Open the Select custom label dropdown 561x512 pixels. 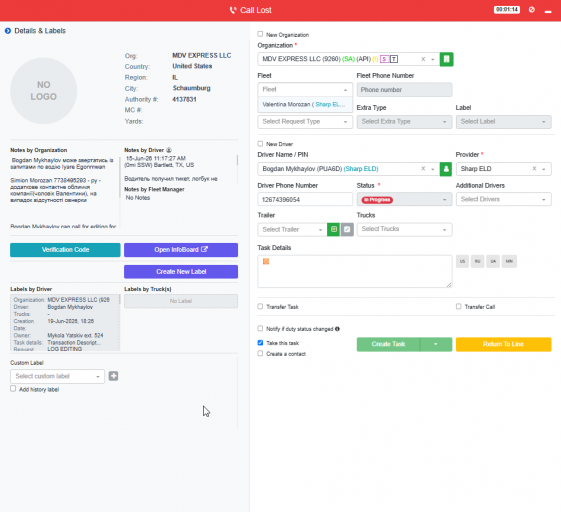pyautogui.click(x=57, y=376)
